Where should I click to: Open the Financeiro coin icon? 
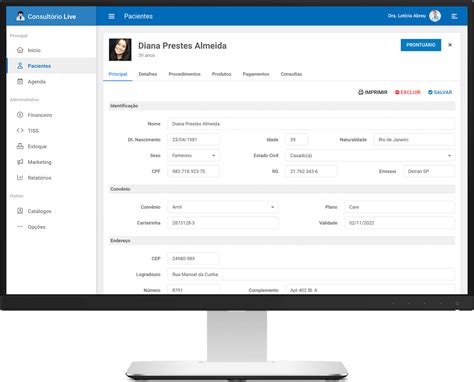point(20,115)
